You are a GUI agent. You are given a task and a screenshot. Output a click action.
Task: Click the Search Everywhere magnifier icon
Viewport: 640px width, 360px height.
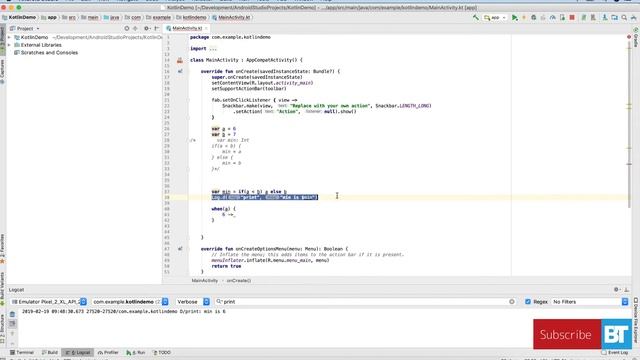coord(624,18)
